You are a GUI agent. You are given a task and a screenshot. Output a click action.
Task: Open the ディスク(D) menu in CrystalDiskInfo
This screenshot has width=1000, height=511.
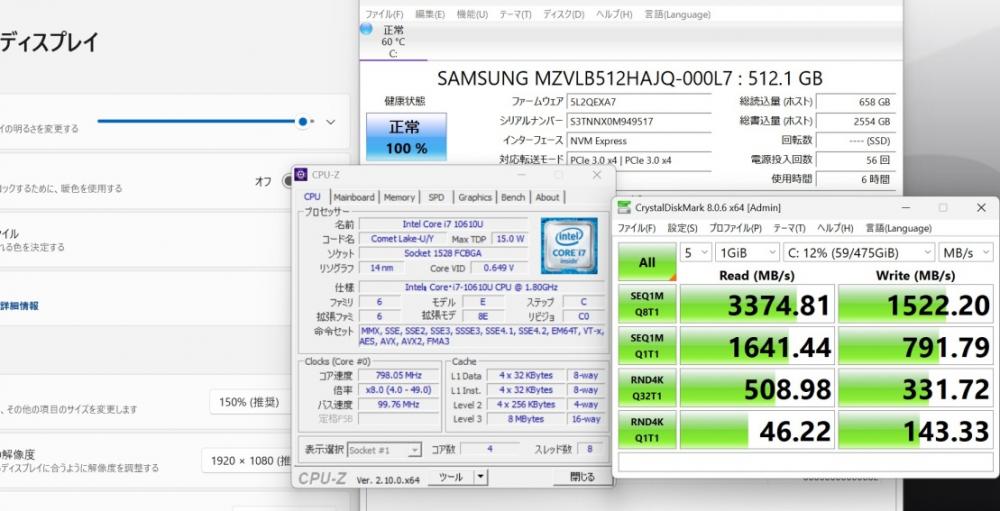(x=564, y=14)
